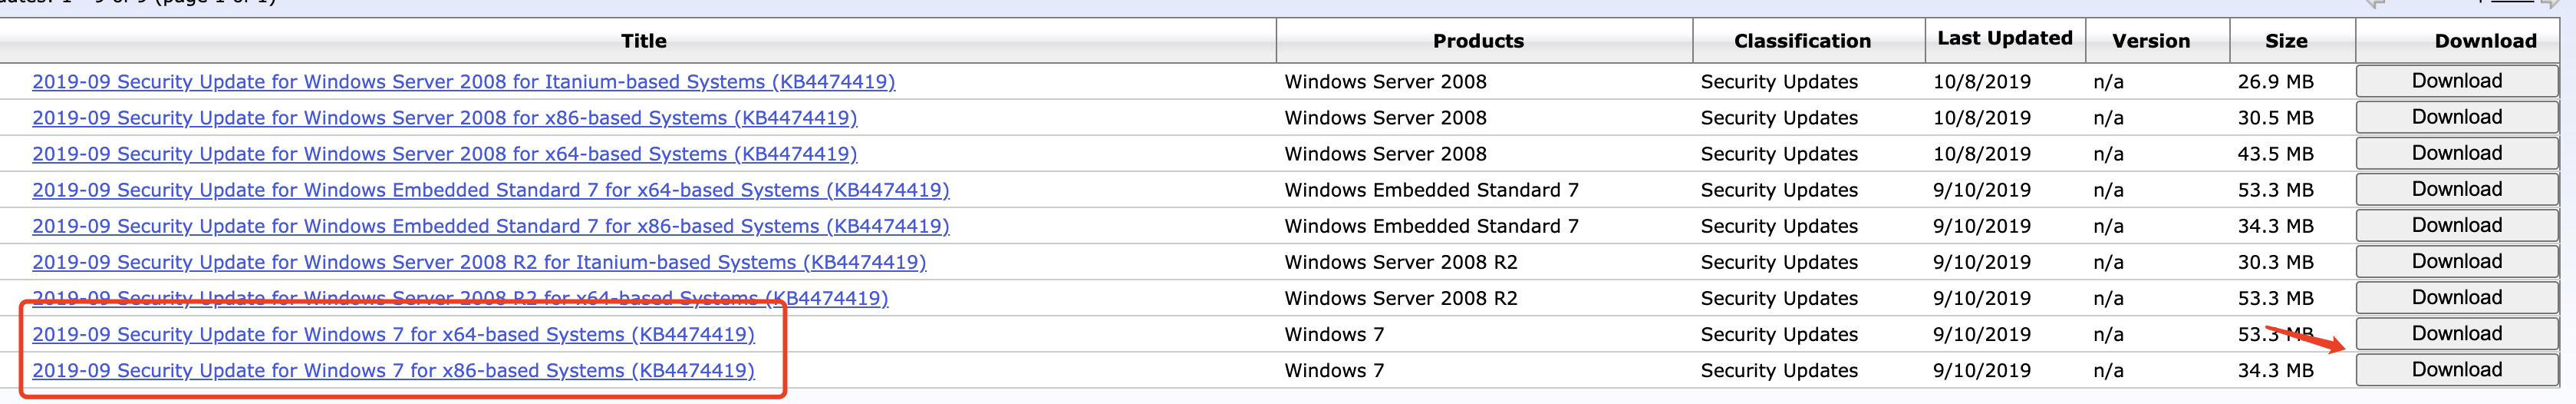The width and height of the screenshot is (2576, 404).
Task: Sort results by Classification column header
Action: (1802, 41)
